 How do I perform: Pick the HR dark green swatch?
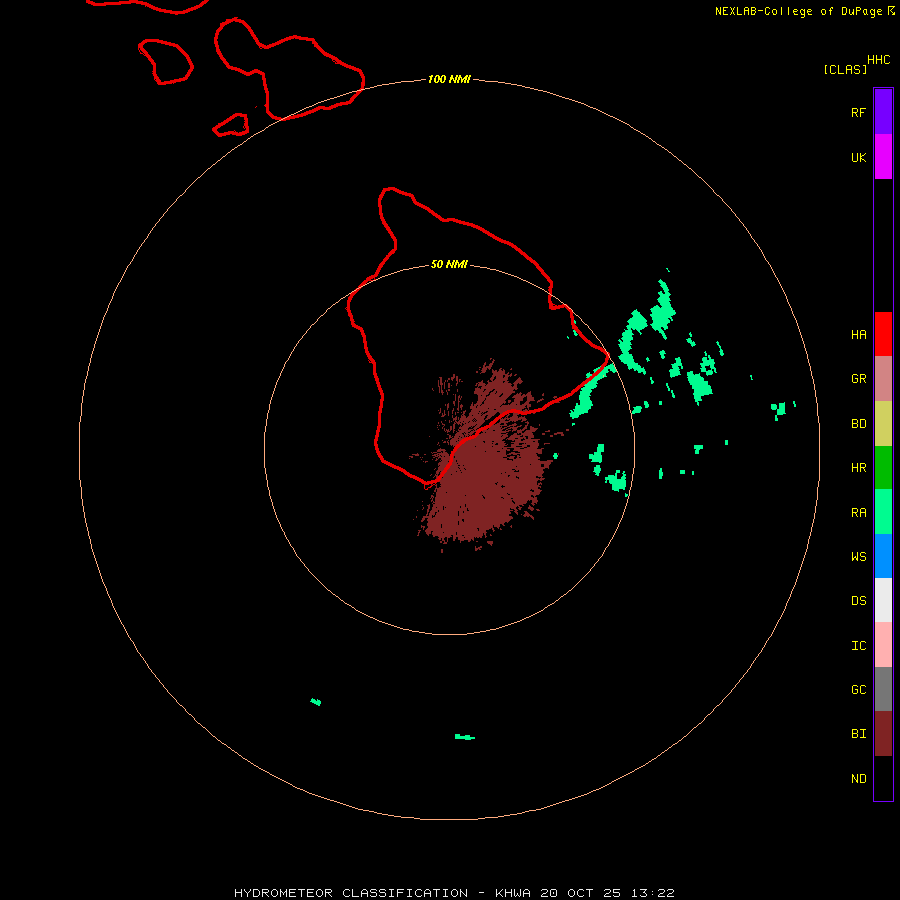(x=883, y=468)
